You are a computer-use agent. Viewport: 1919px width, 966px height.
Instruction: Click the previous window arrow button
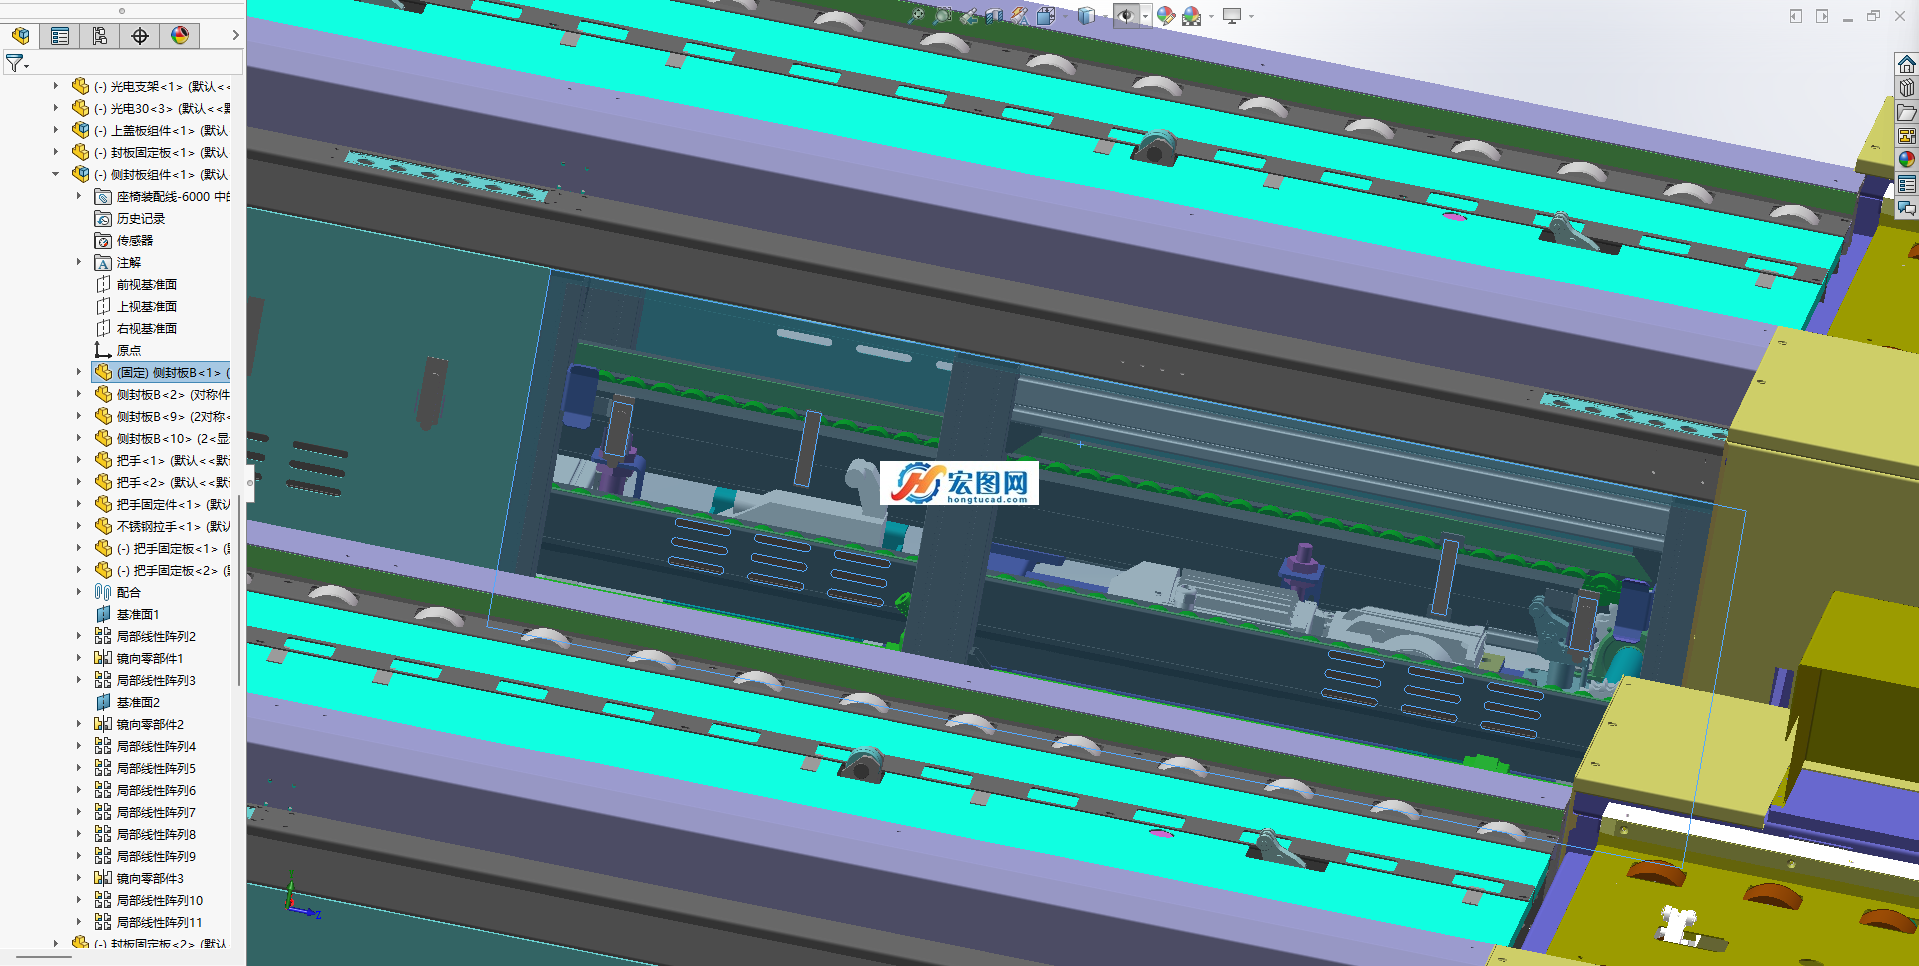pos(1796,16)
